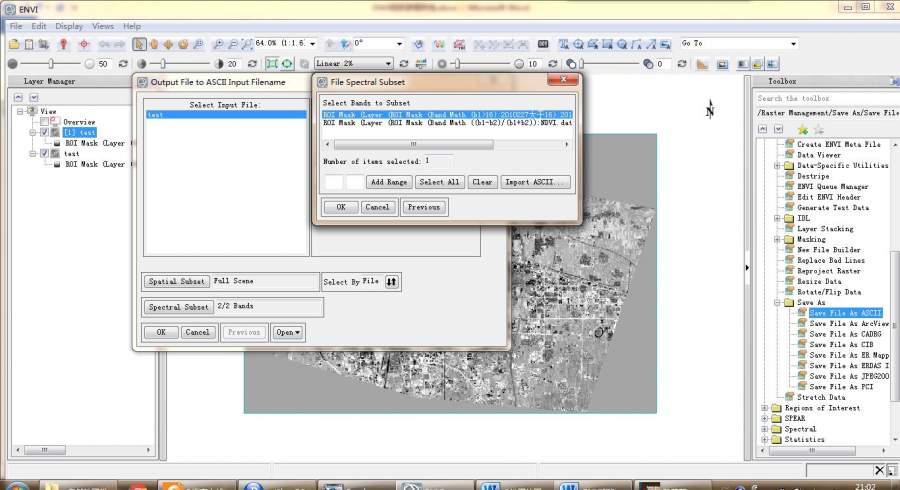Expand the Masking folder in Toolbox
Screen dimensions: 900x490
point(777,239)
